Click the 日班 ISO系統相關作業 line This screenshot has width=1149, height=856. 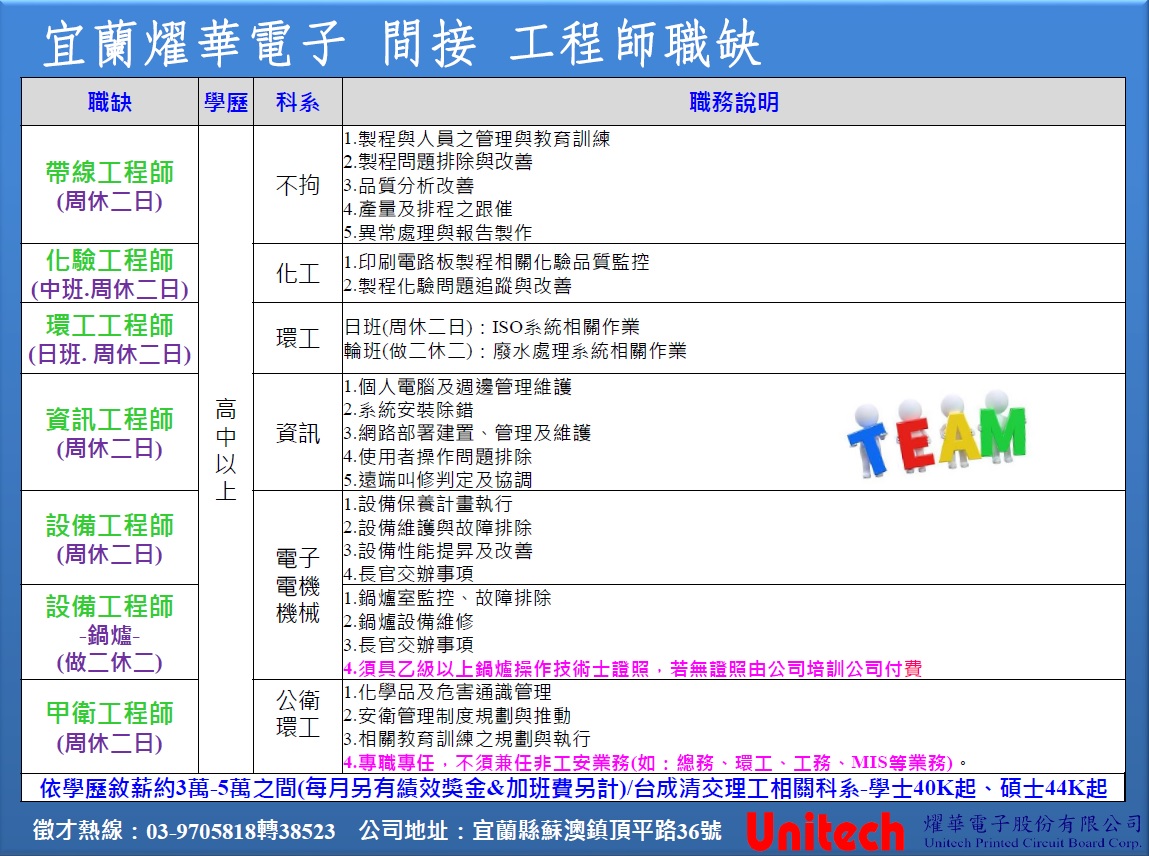492,327
